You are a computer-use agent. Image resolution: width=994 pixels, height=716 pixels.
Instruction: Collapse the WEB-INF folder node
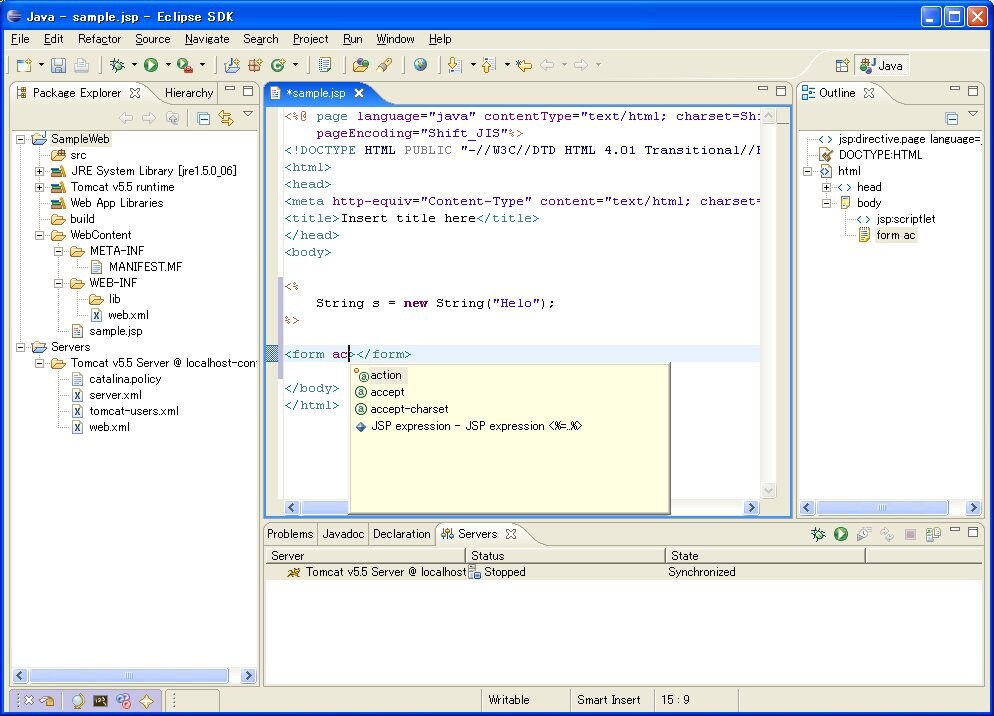(x=58, y=283)
